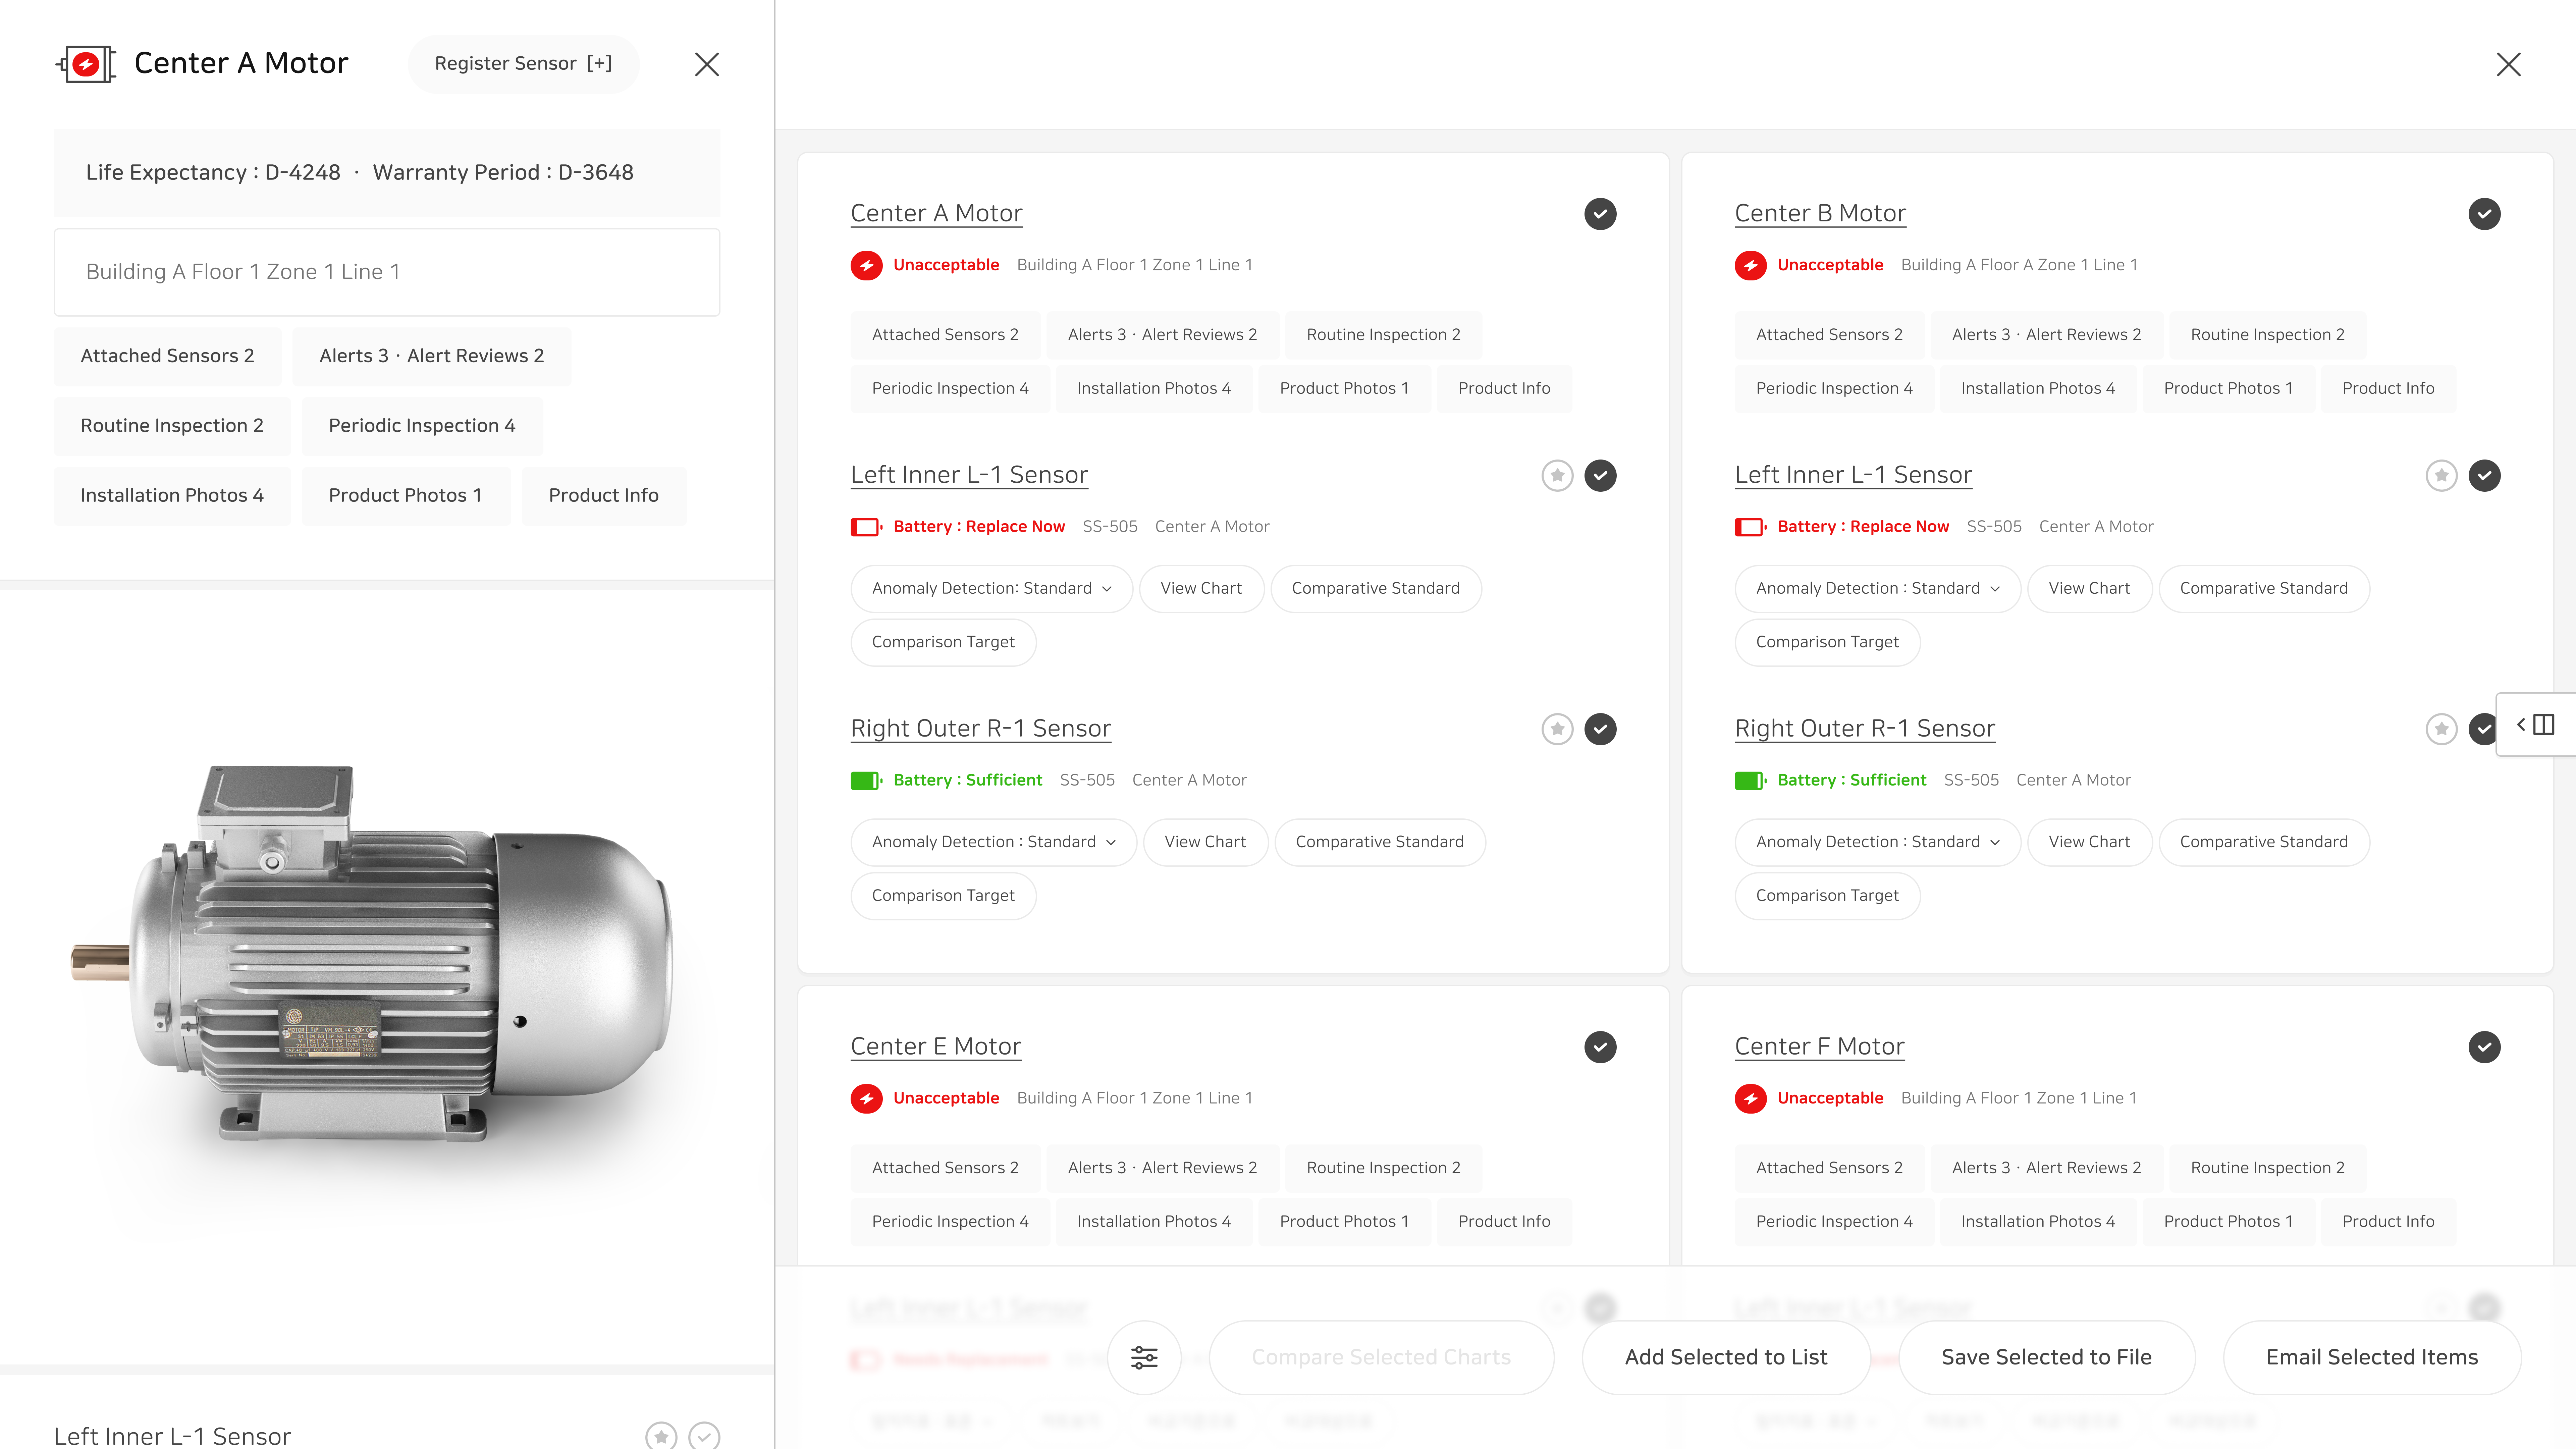This screenshot has height=1449, width=2576.
Task: Uncheck the Center A Motor card checkmark
Action: pos(1600,214)
